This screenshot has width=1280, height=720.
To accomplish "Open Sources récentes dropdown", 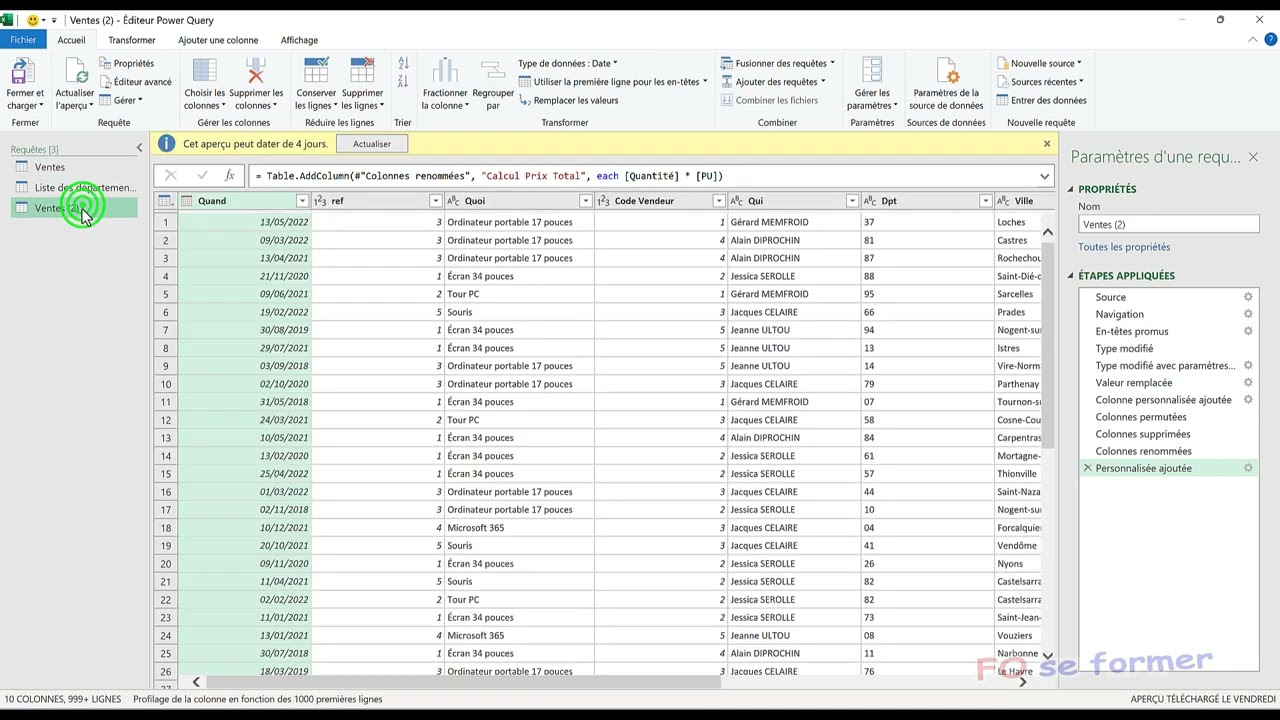I will coord(1040,82).
